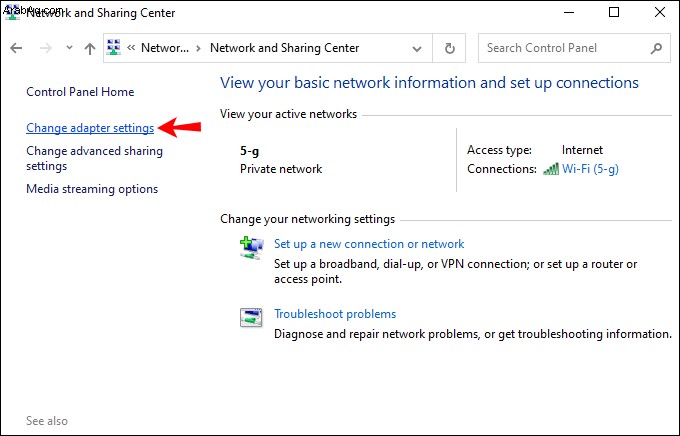Image resolution: width=680 pixels, height=436 pixels.
Task: Click the 'Private network' label
Action: coord(281,169)
